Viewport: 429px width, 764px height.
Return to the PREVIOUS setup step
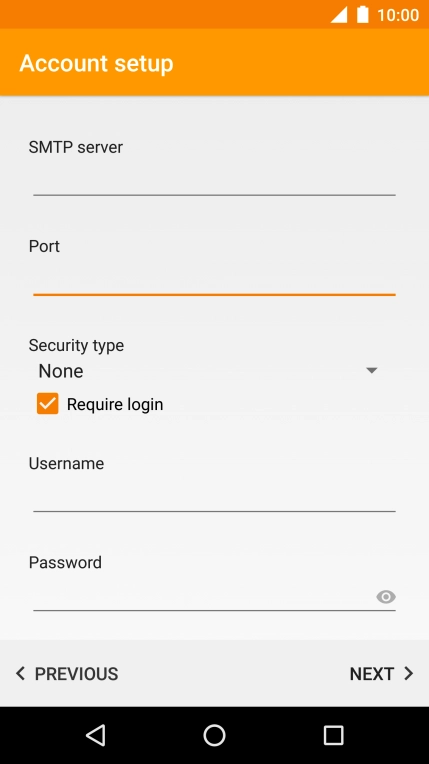(67, 673)
